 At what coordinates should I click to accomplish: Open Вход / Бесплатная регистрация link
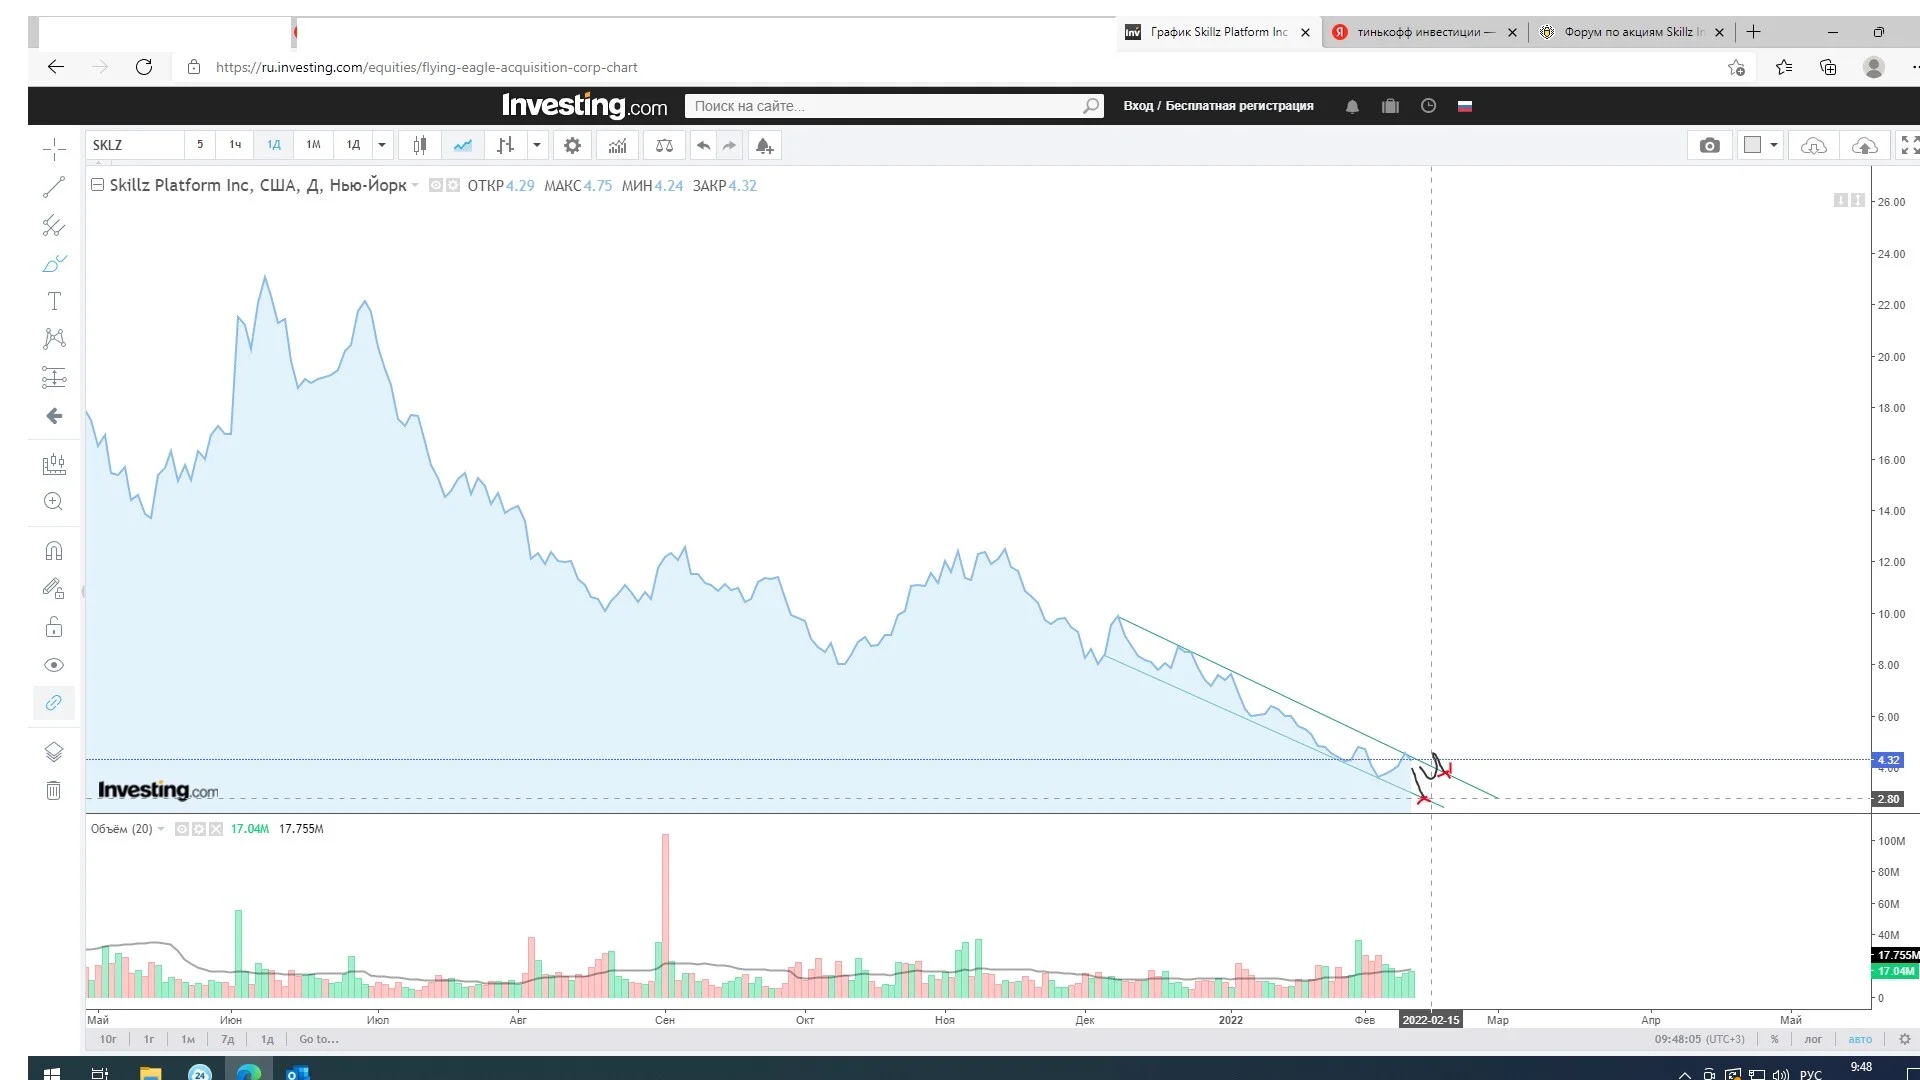(1218, 106)
